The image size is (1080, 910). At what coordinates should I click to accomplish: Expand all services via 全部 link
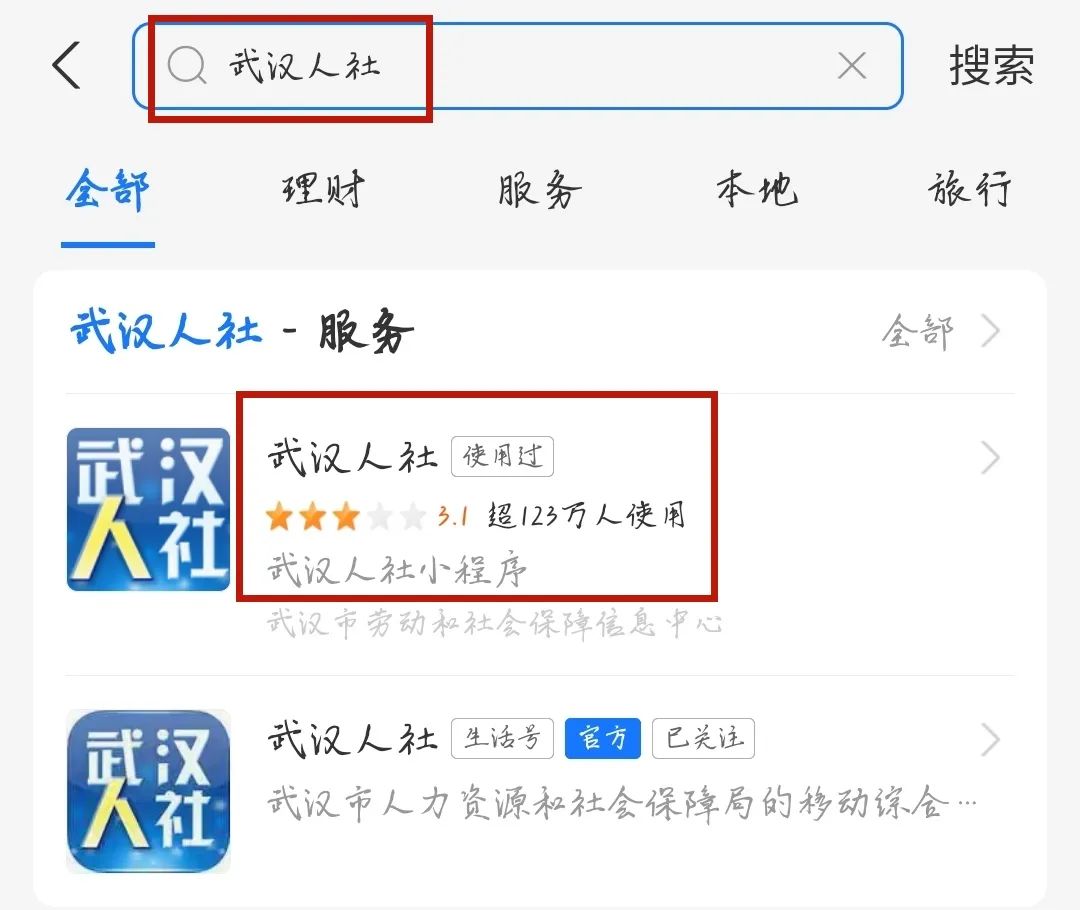pos(940,332)
